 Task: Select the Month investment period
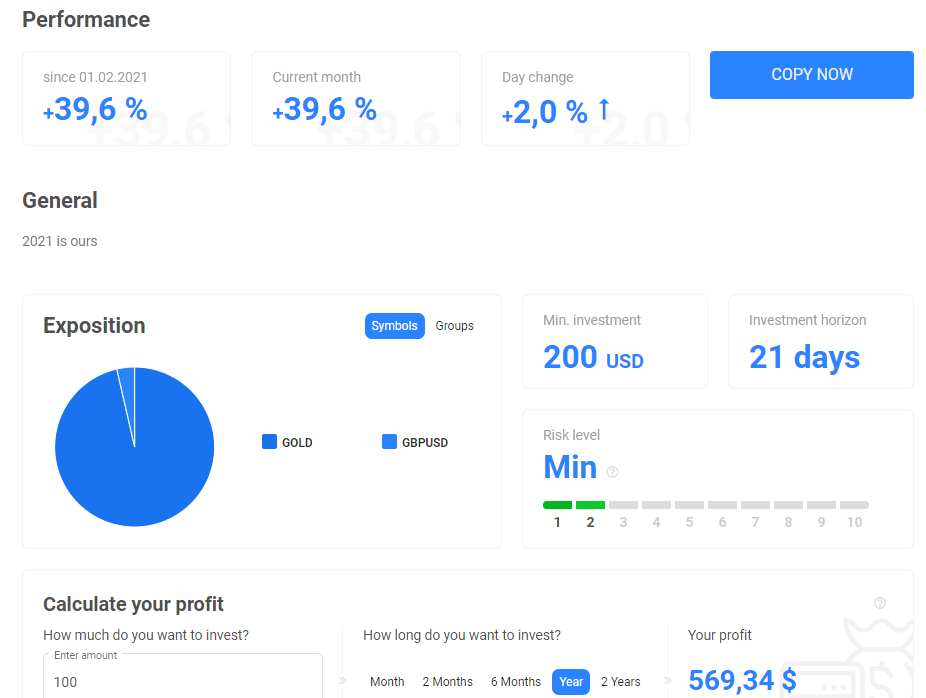coord(387,682)
